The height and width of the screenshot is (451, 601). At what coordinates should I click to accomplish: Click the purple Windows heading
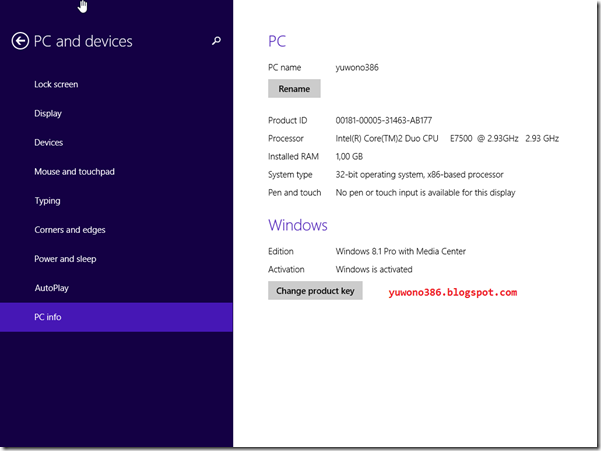[x=297, y=225]
